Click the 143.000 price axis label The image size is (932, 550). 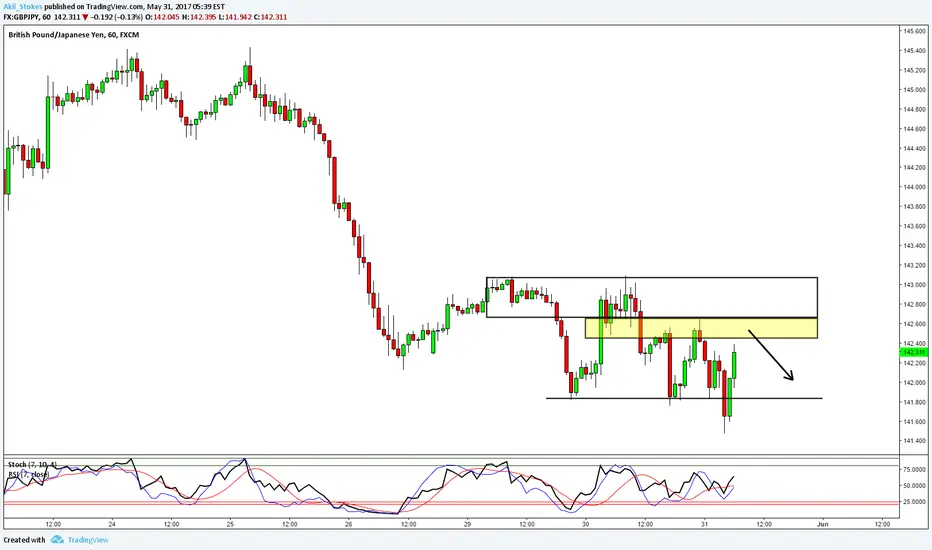click(914, 285)
